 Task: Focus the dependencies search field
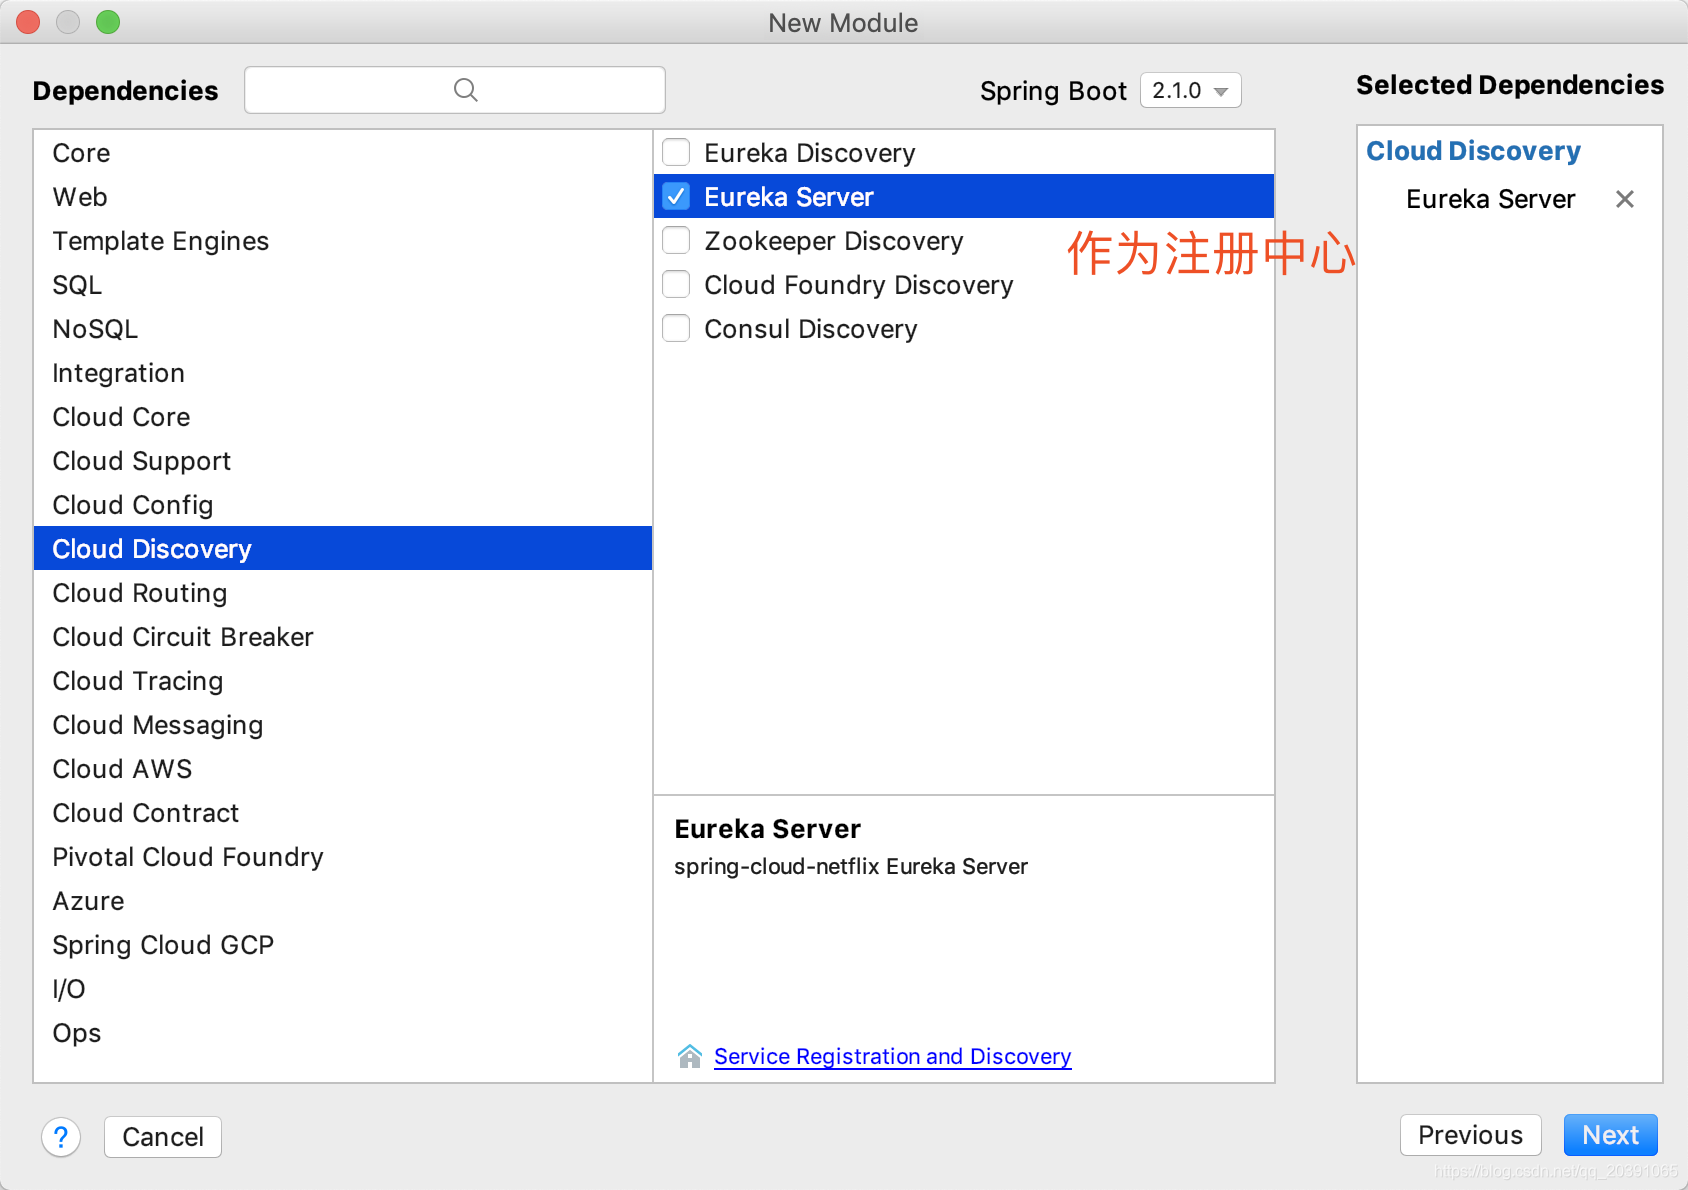click(x=455, y=90)
